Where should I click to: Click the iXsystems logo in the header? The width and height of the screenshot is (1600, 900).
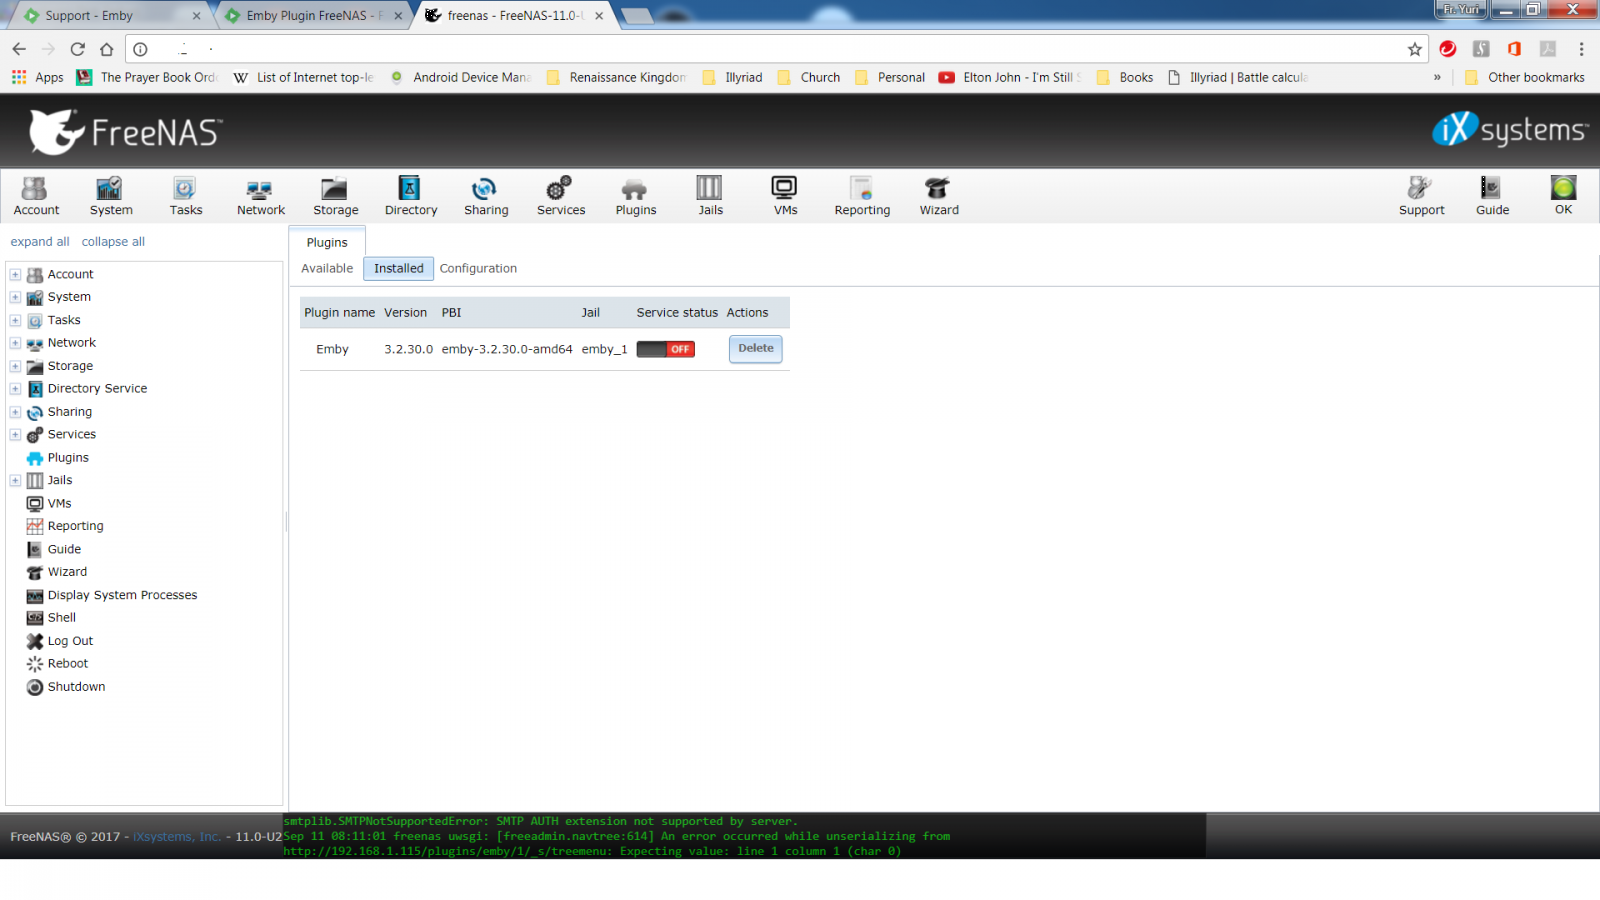click(1510, 129)
